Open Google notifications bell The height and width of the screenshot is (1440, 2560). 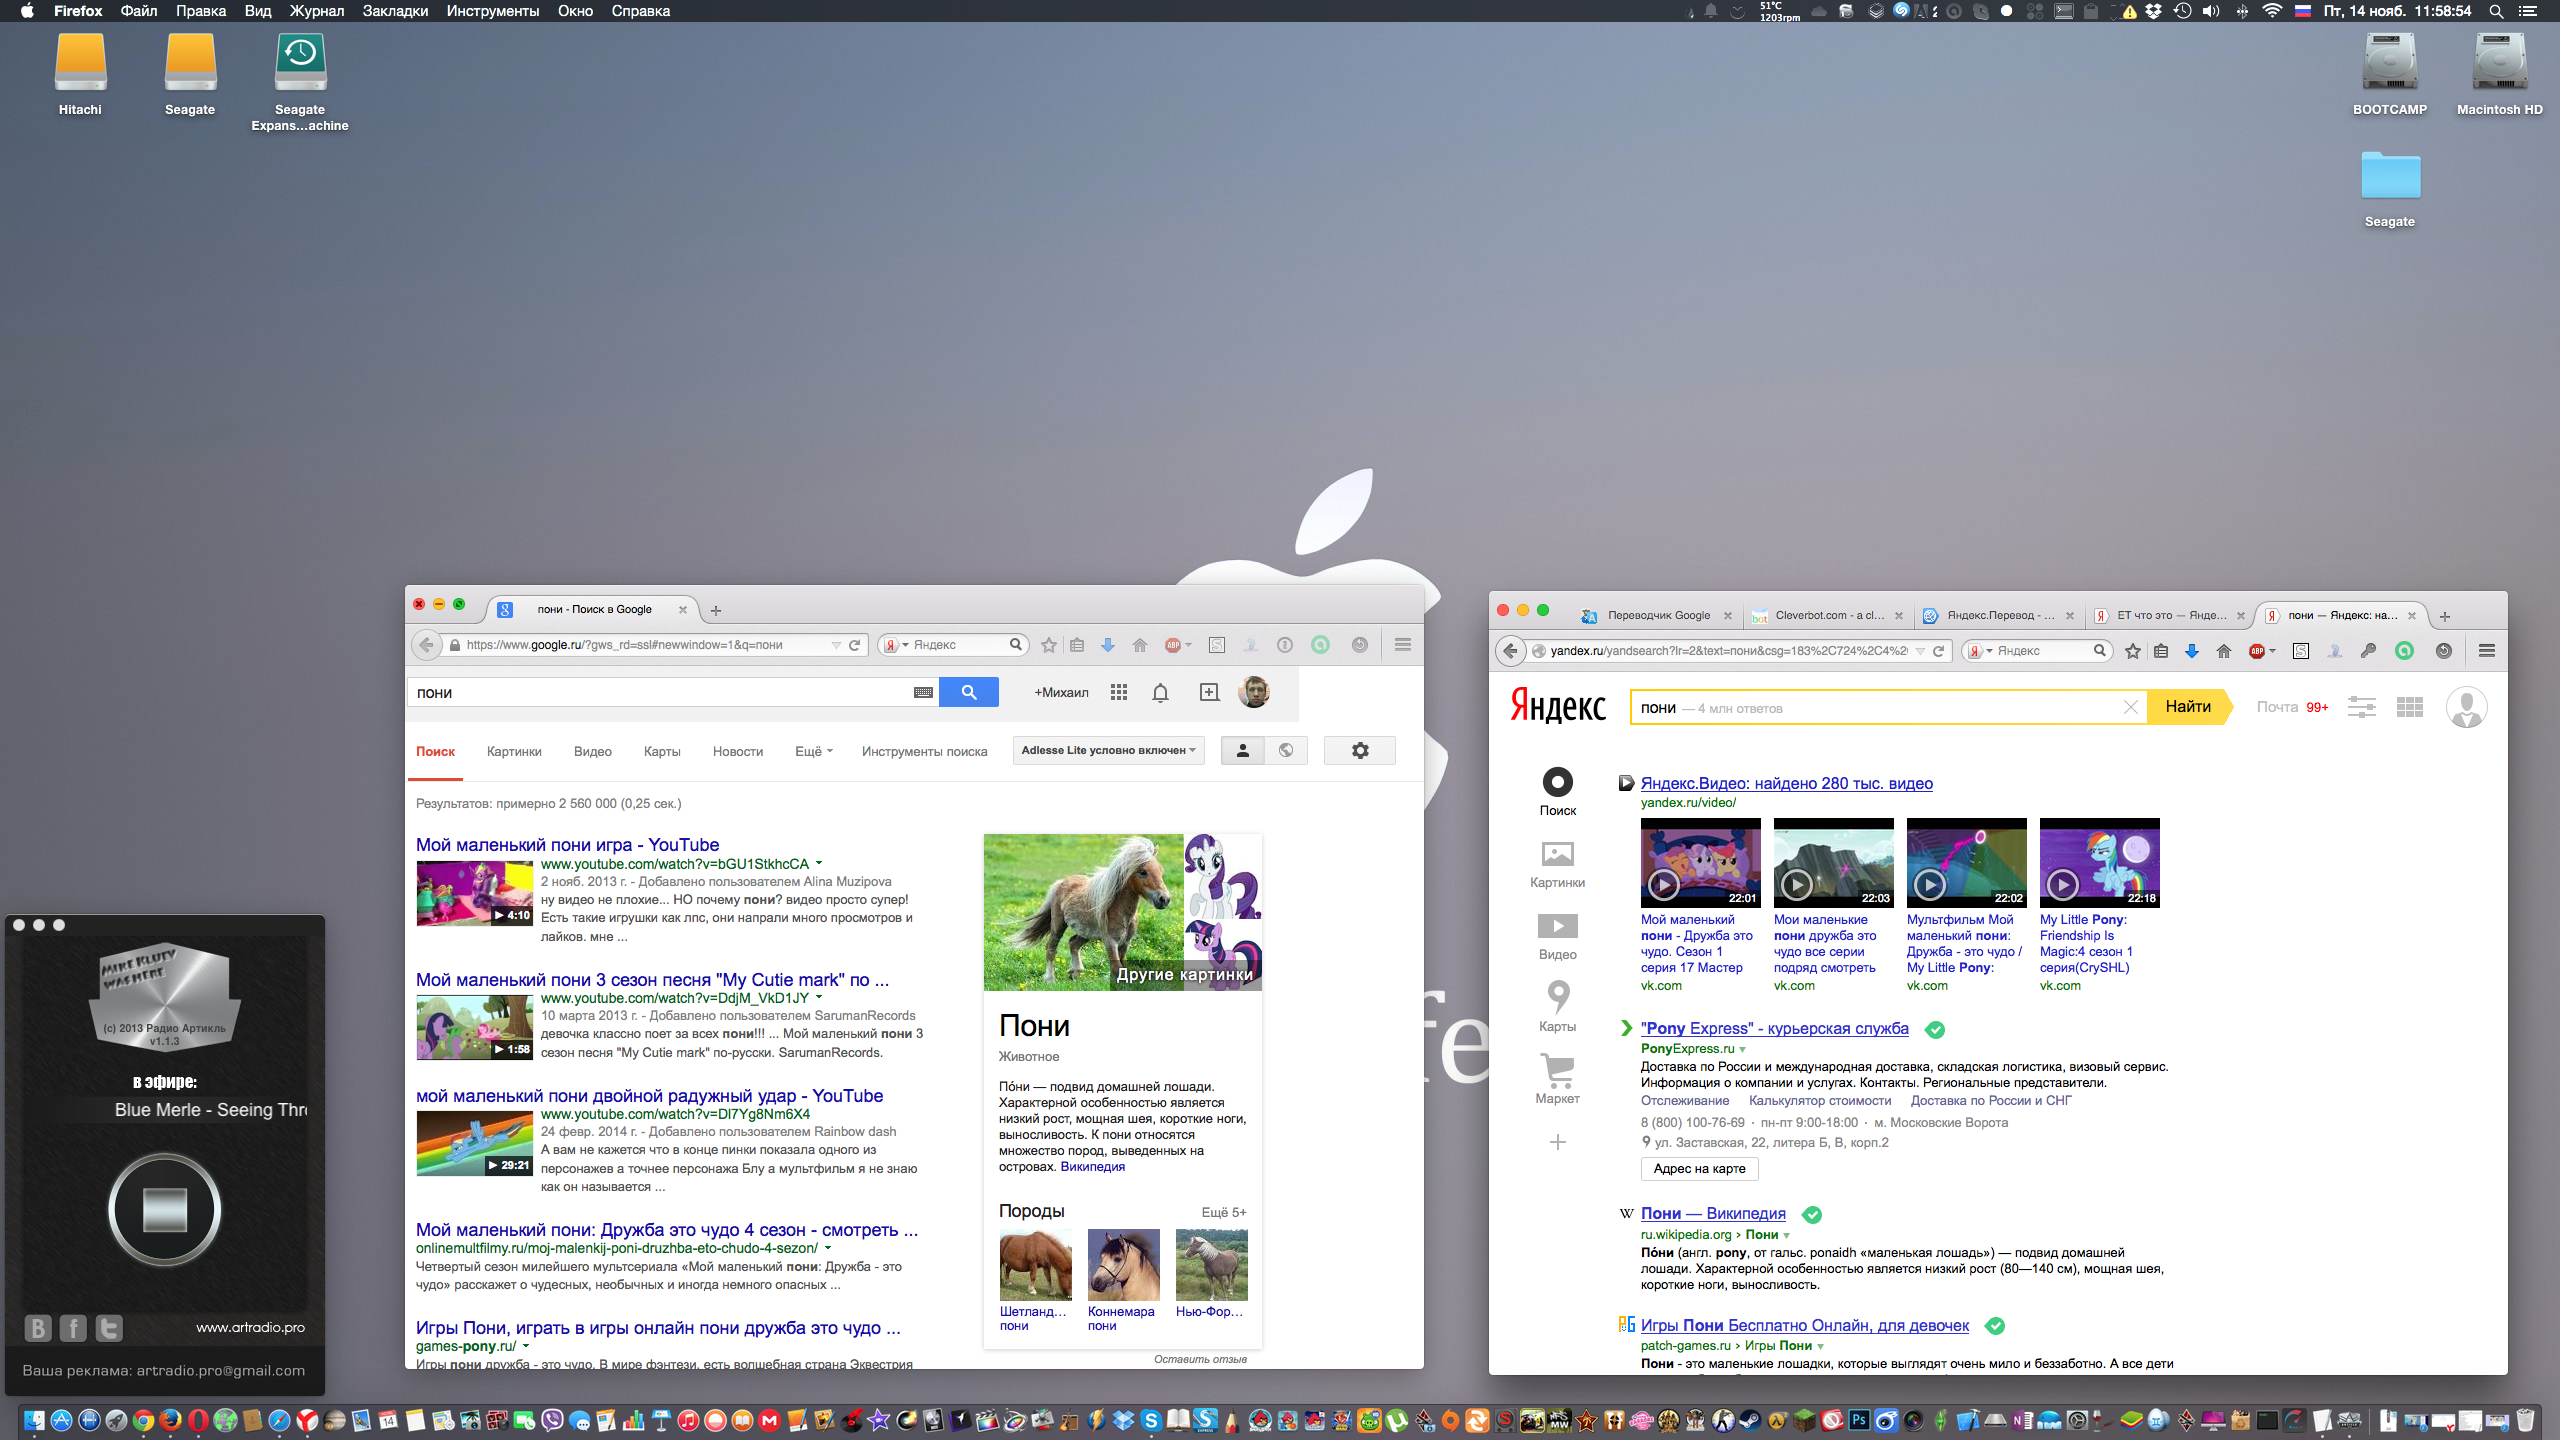[1160, 692]
